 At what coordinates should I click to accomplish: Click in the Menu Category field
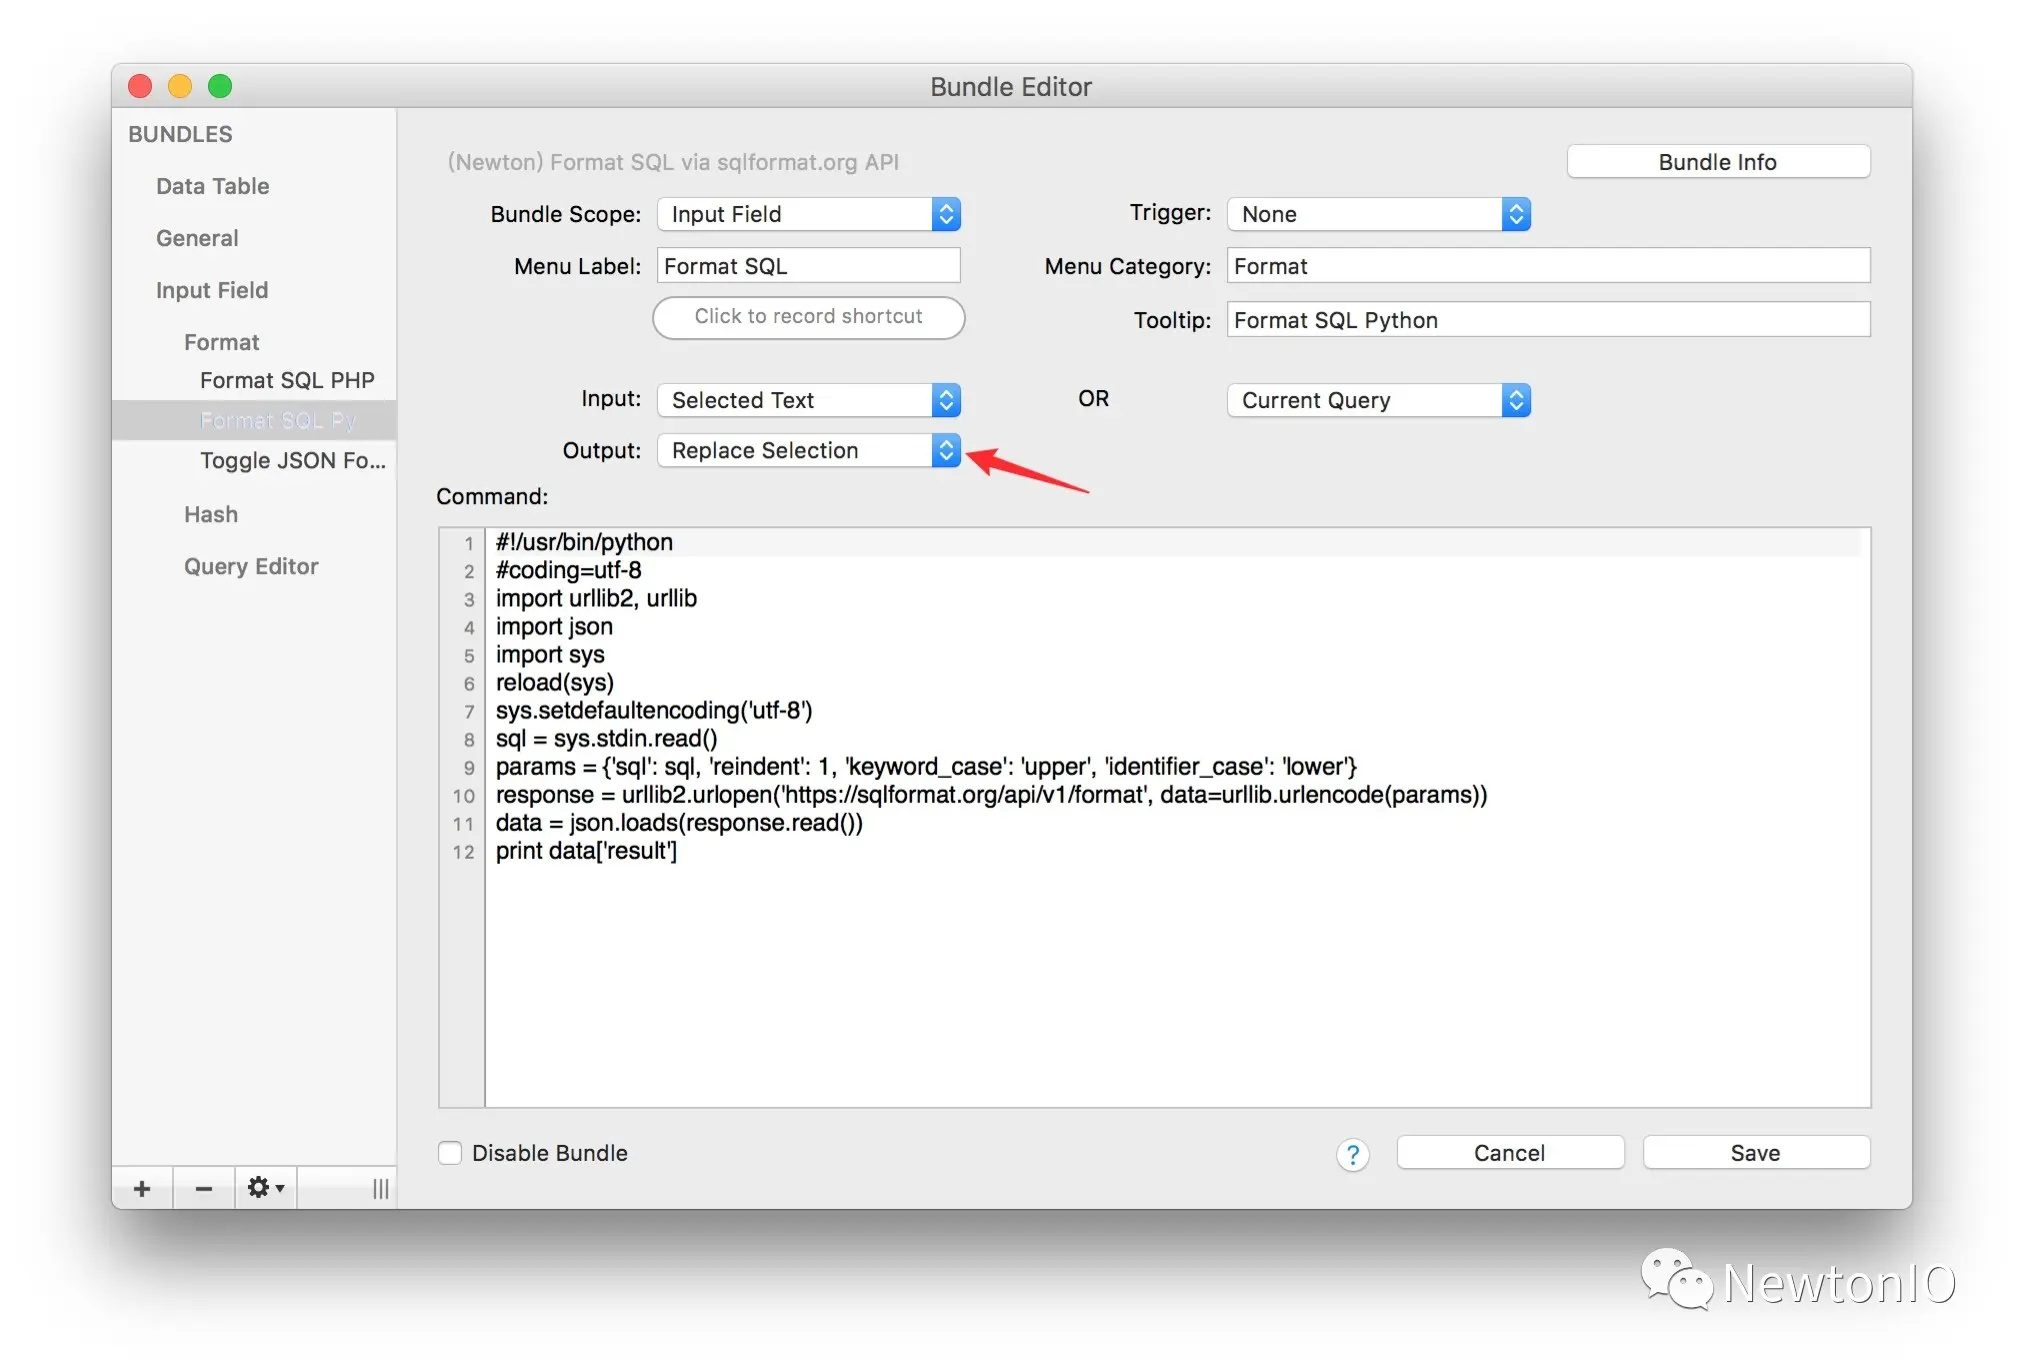[x=1549, y=266]
